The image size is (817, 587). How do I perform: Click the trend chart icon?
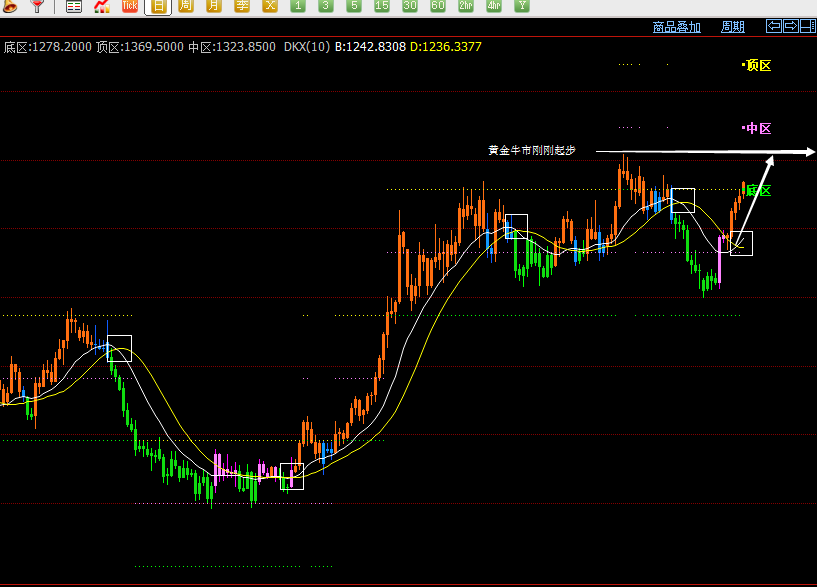pyautogui.click(x=102, y=6)
